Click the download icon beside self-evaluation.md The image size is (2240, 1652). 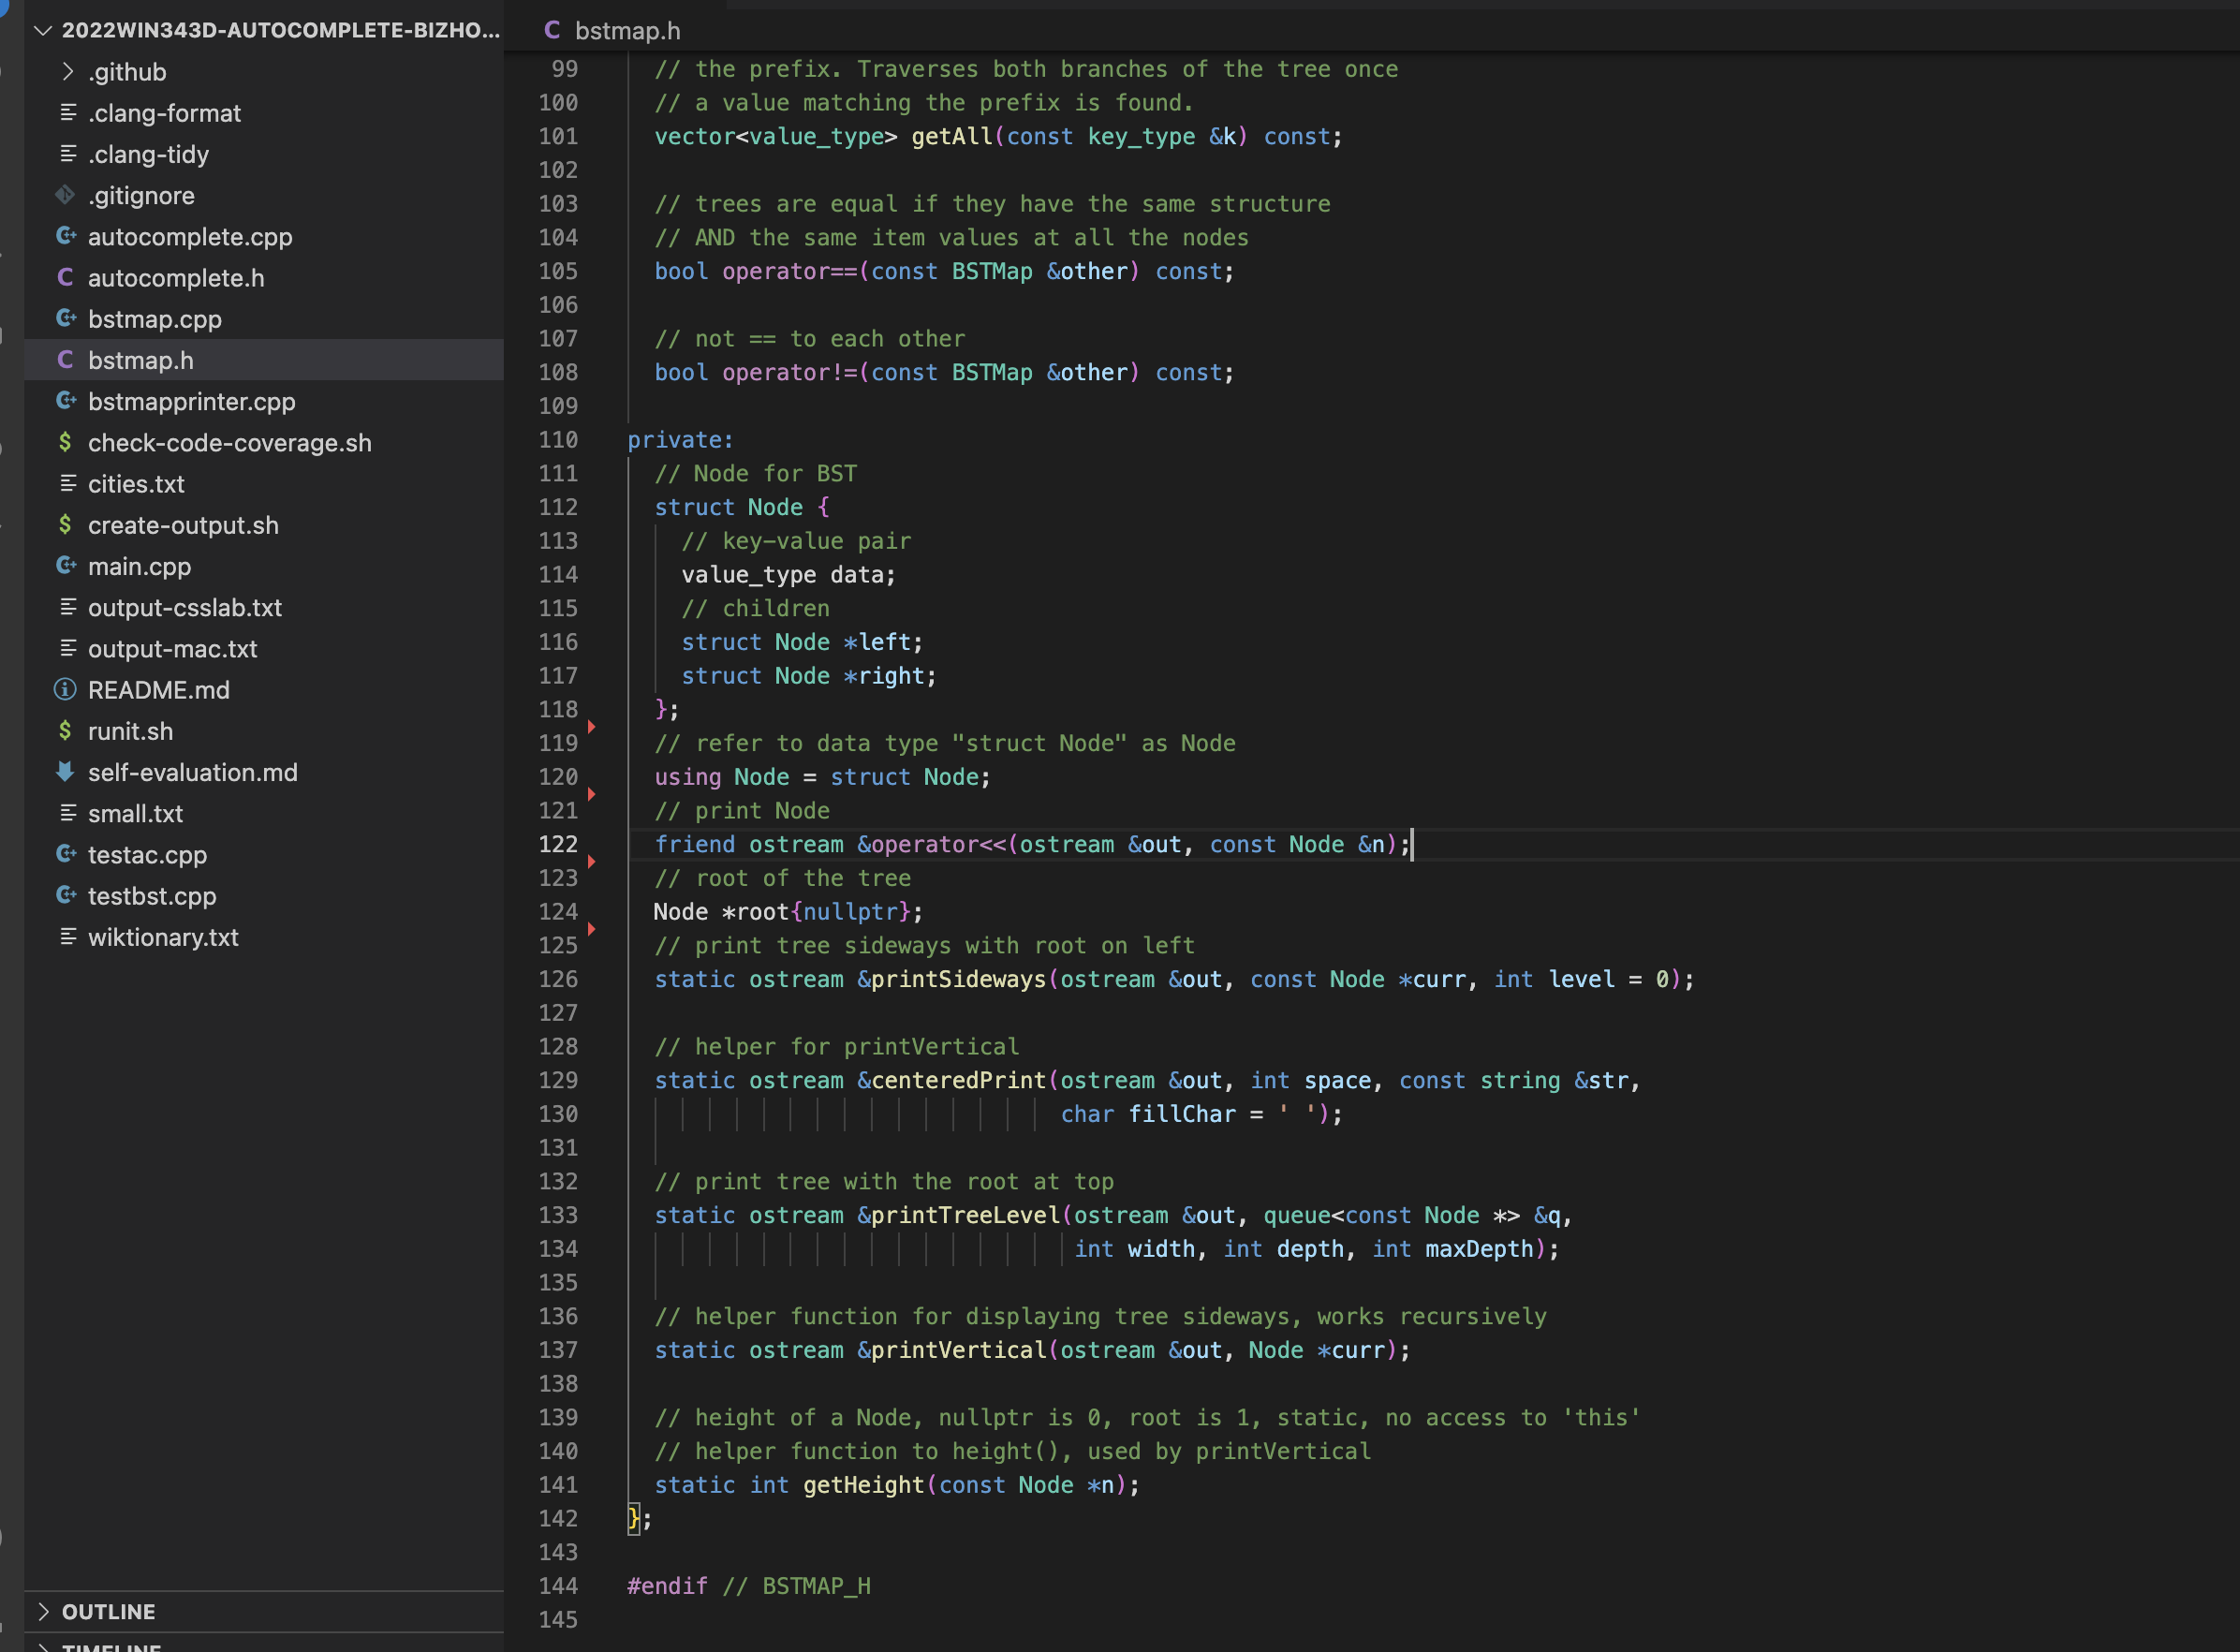tap(66, 772)
